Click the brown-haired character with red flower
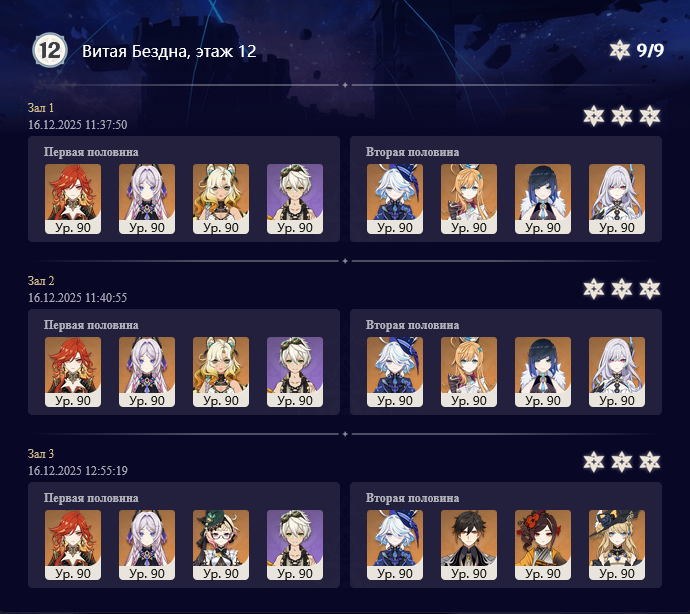The width and height of the screenshot is (690, 614). (543, 545)
